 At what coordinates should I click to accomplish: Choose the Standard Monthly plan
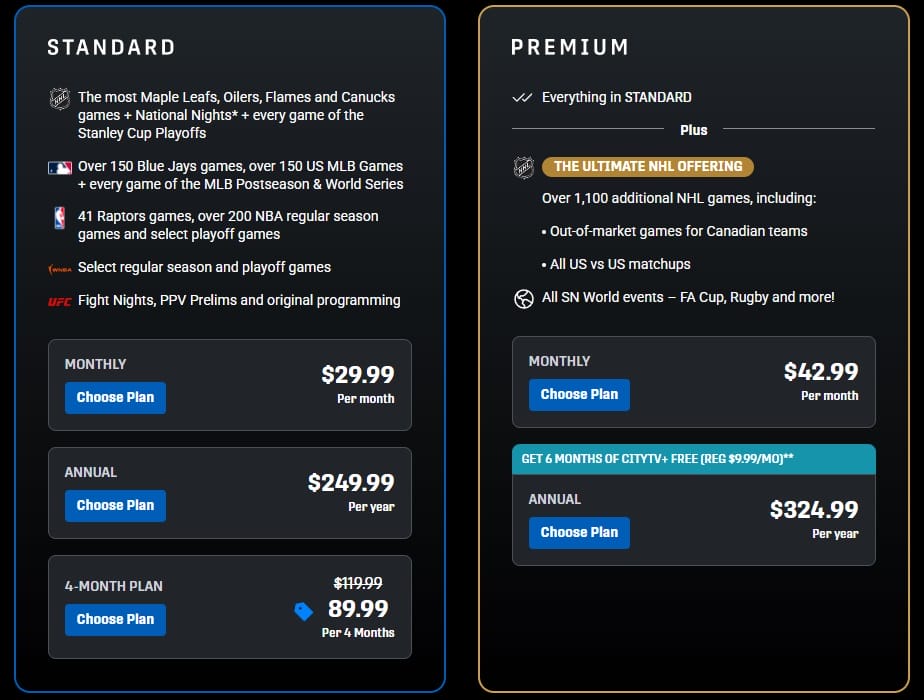point(115,398)
